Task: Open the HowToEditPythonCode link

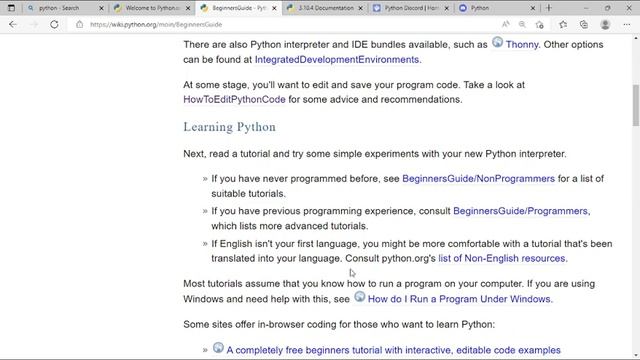Action: [234, 99]
